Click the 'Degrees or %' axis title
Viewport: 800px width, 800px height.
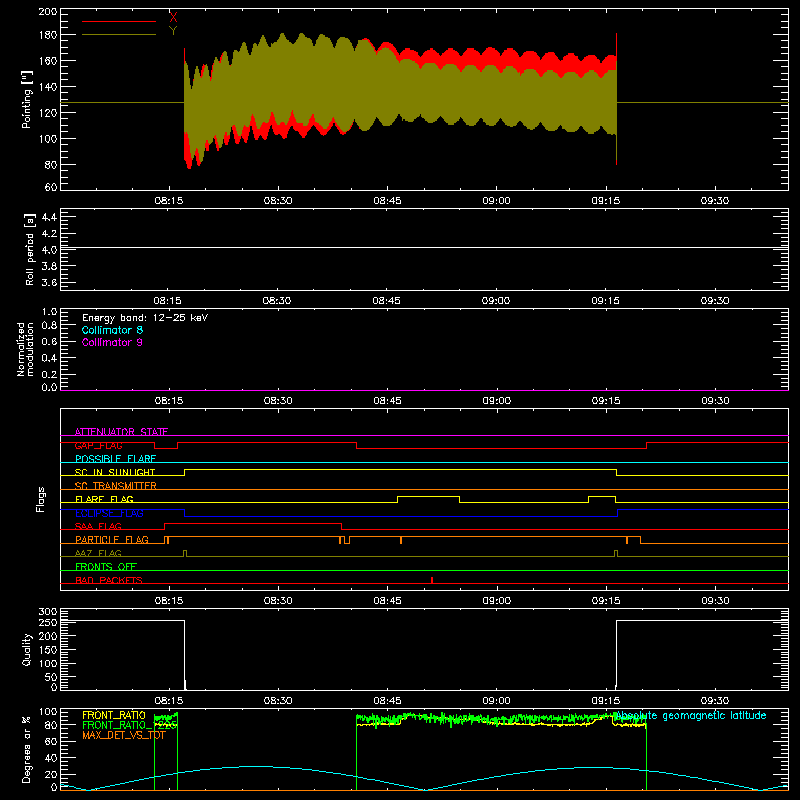click(x=27, y=749)
